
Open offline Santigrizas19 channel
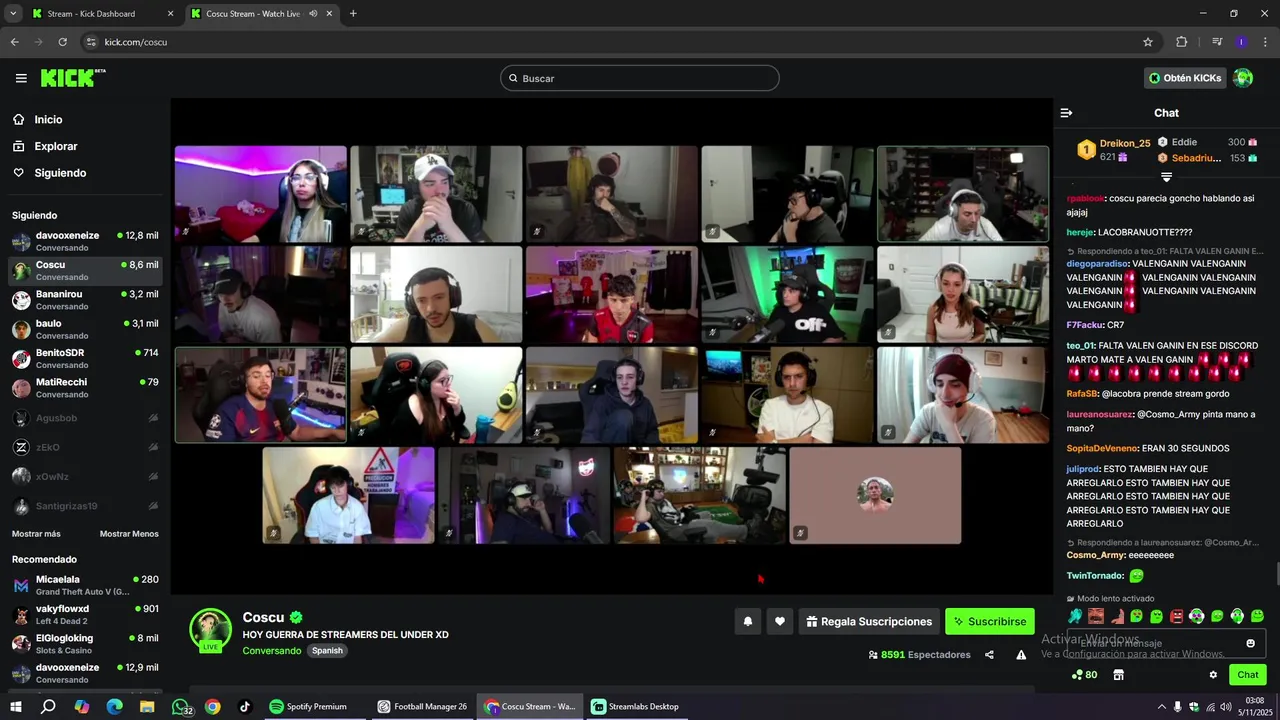tap(85, 506)
